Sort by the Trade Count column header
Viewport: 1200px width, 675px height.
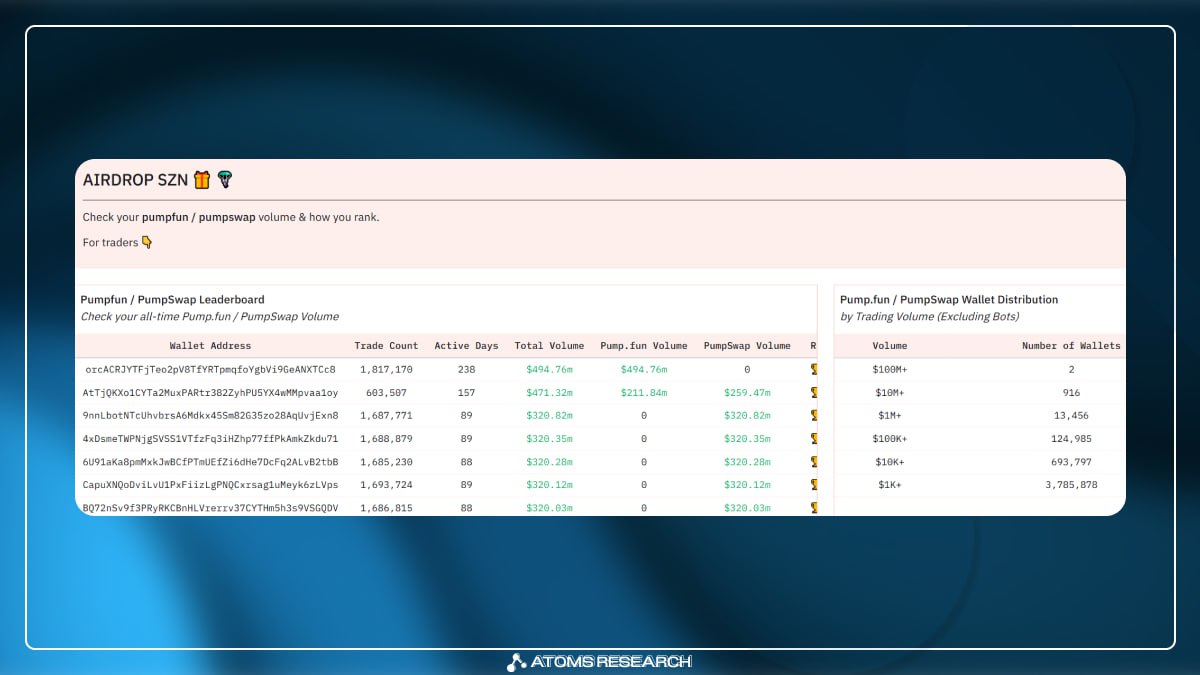[x=386, y=346]
